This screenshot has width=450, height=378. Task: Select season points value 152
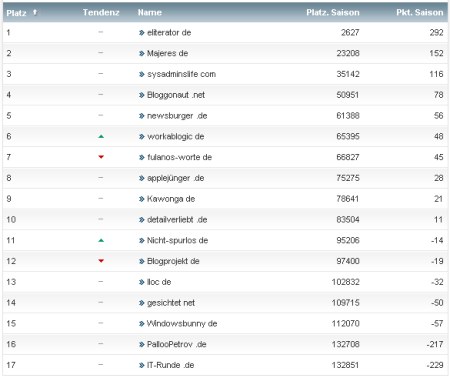[436, 53]
